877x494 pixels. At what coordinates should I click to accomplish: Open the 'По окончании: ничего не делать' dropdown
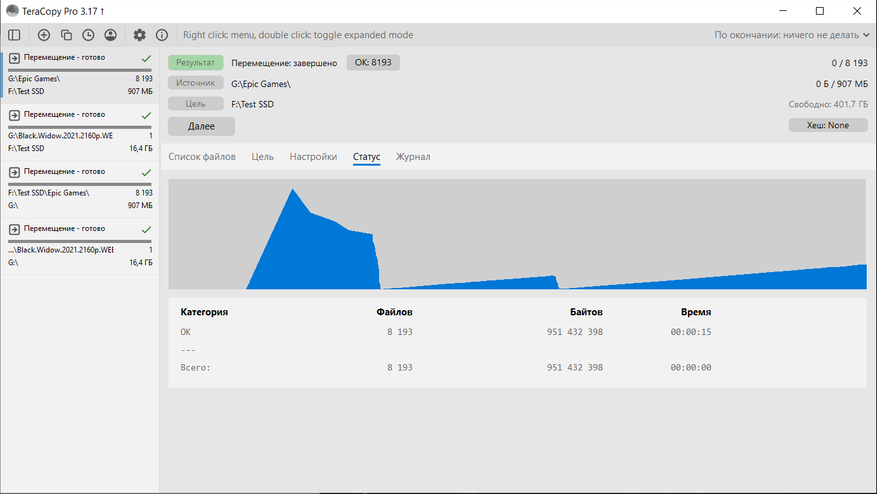coord(791,35)
